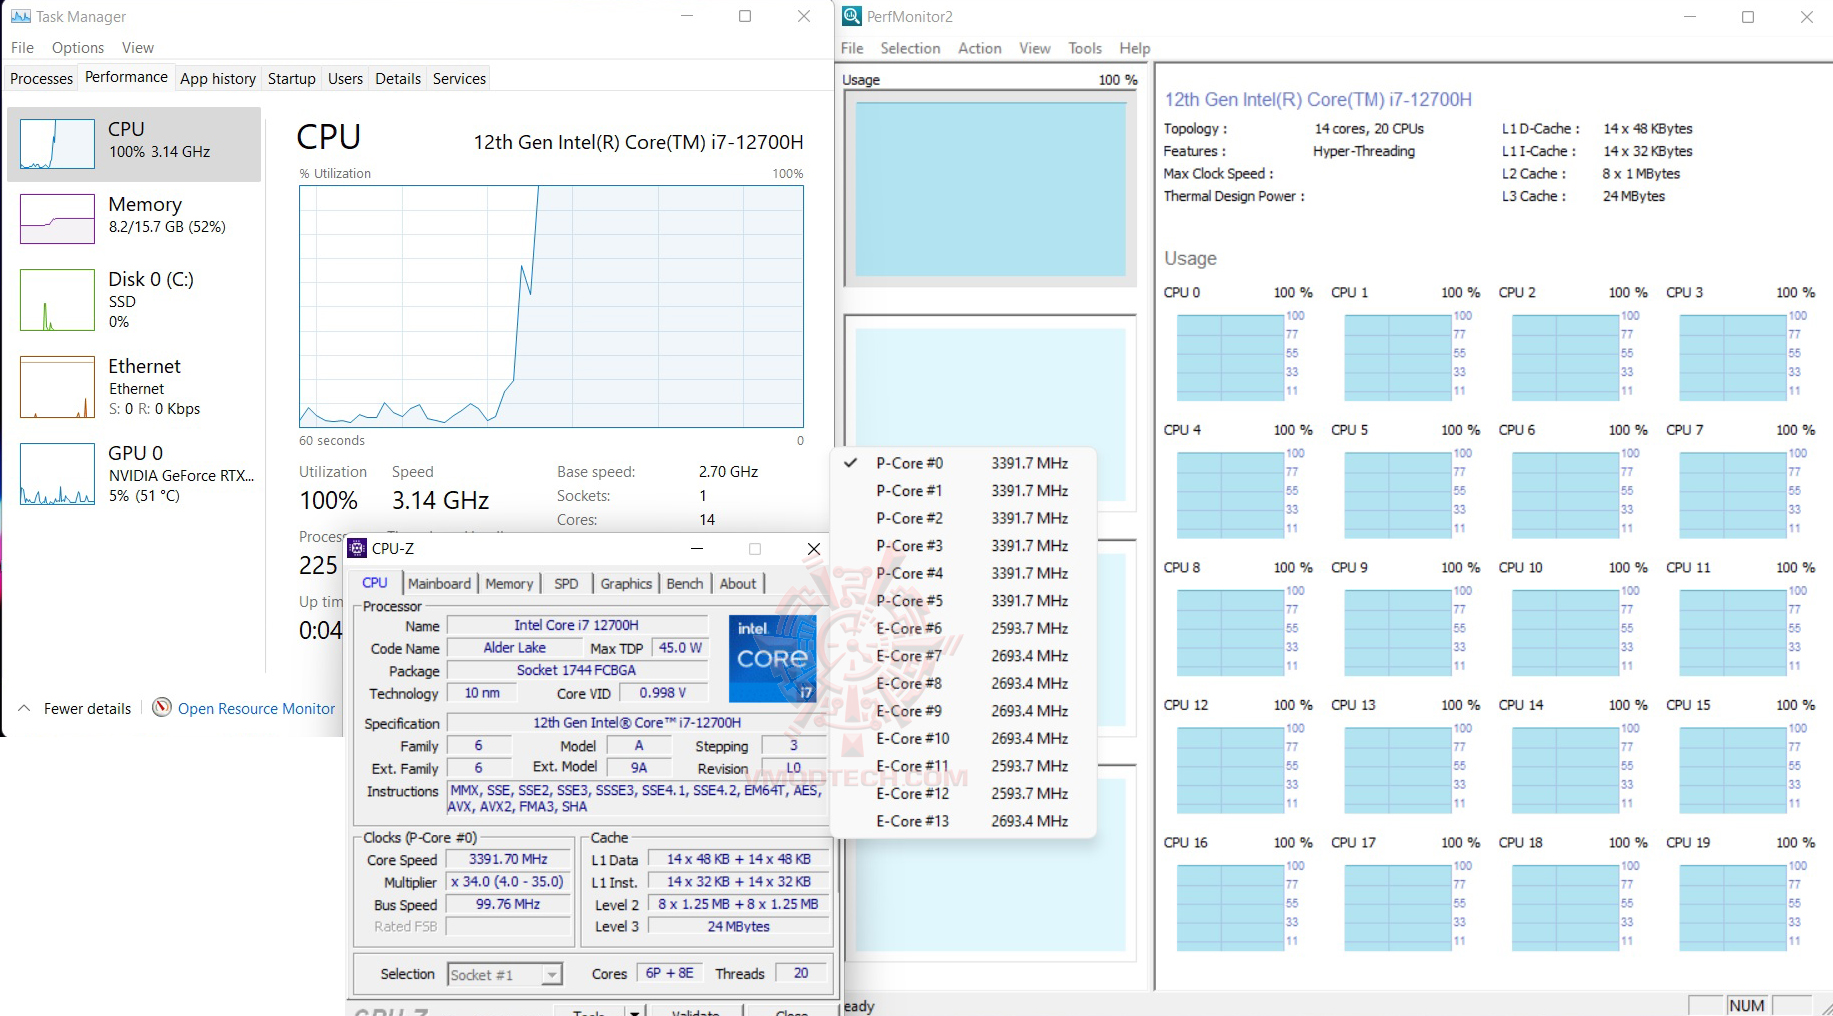Click the Resource Monitor gauge icon
The image size is (1833, 1016).
click(162, 708)
